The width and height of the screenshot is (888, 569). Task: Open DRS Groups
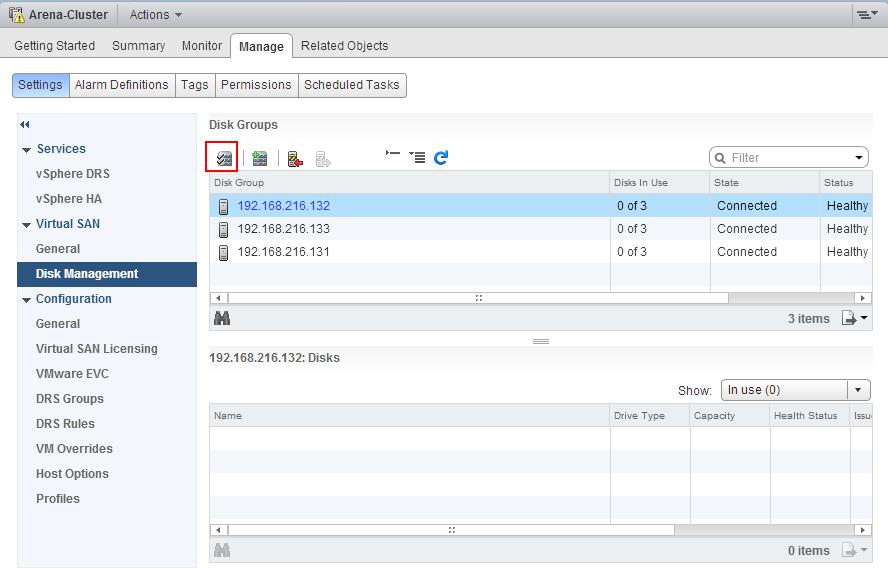point(70,399)
